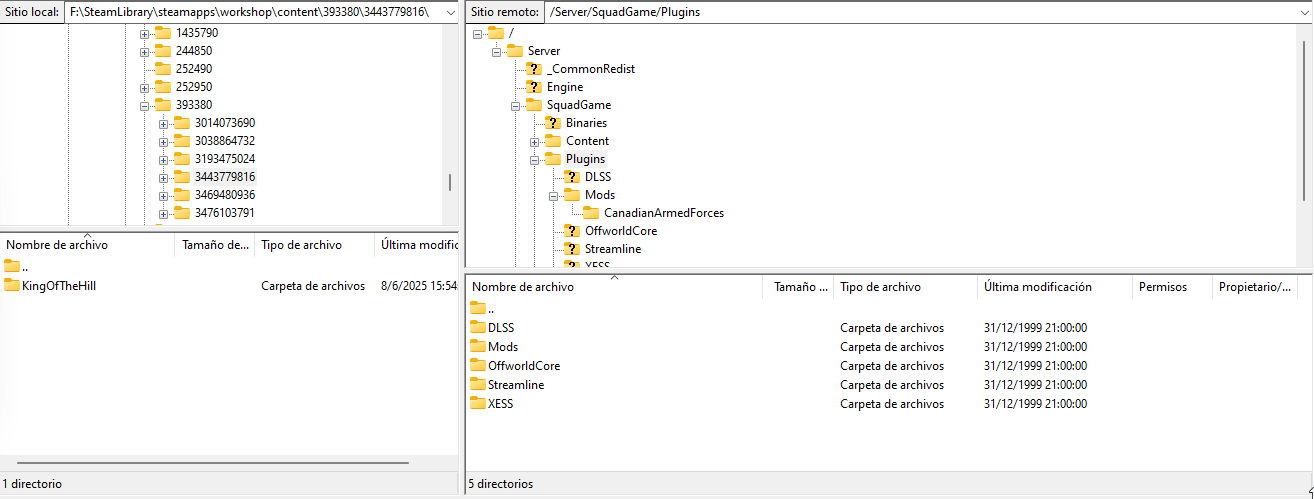
Task: Expand the 252950 local folder node
Action: [144, 87]
